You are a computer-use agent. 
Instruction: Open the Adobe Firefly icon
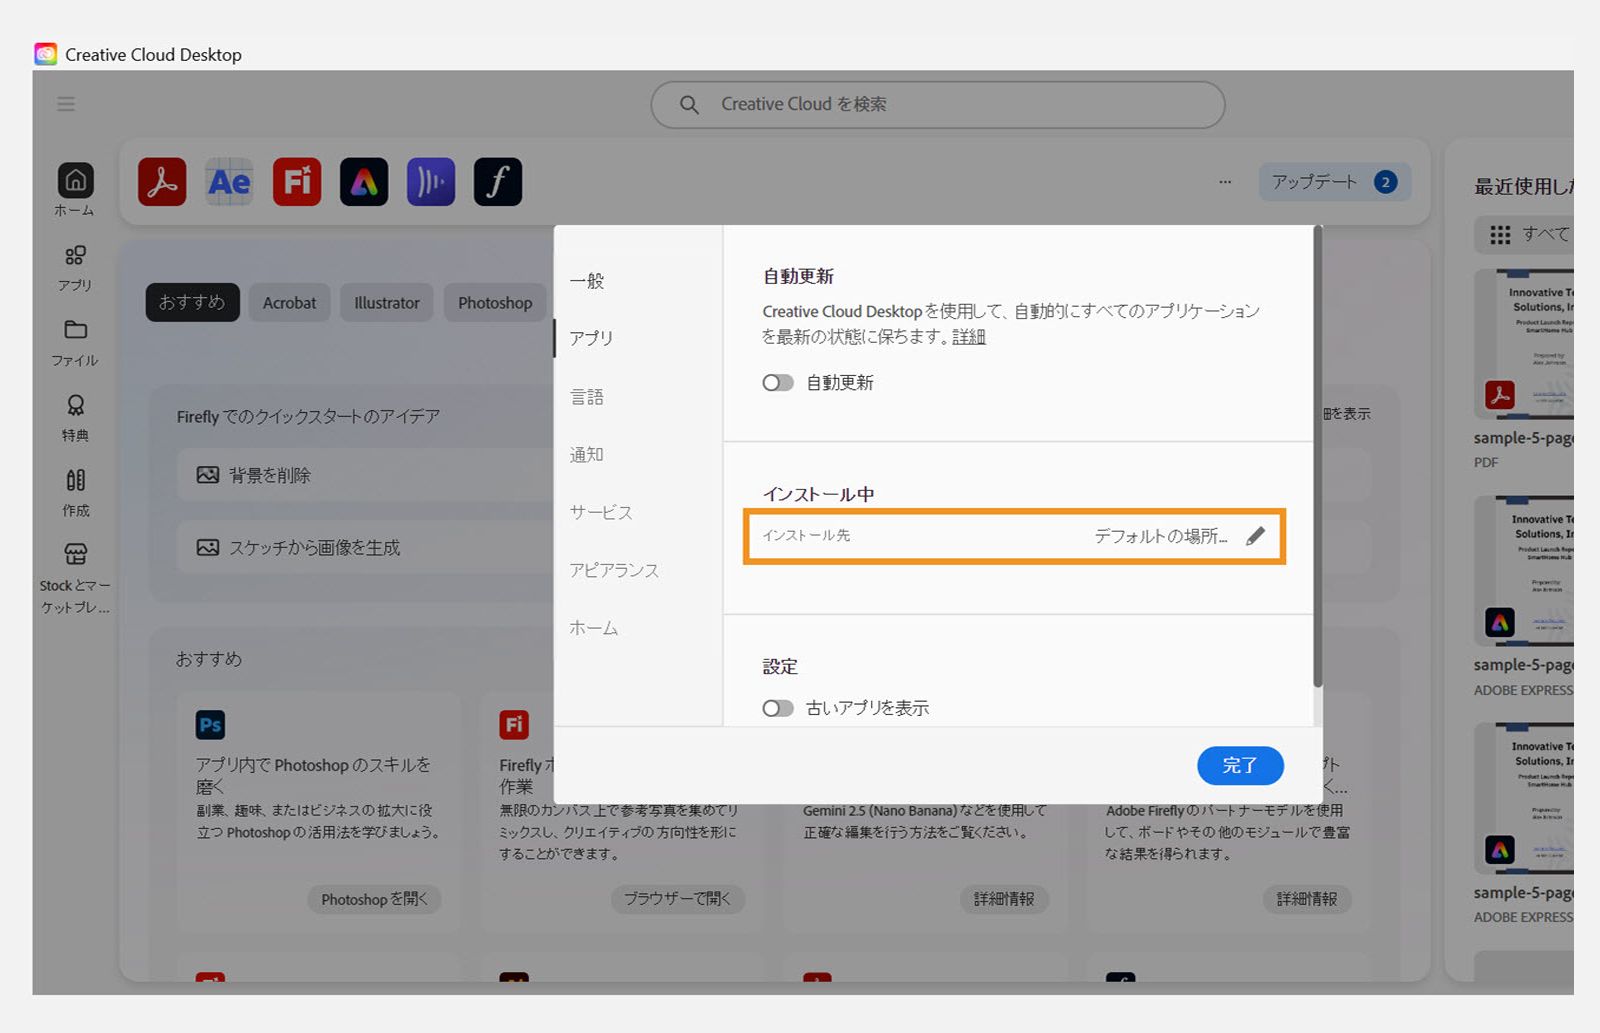(297, 182)
